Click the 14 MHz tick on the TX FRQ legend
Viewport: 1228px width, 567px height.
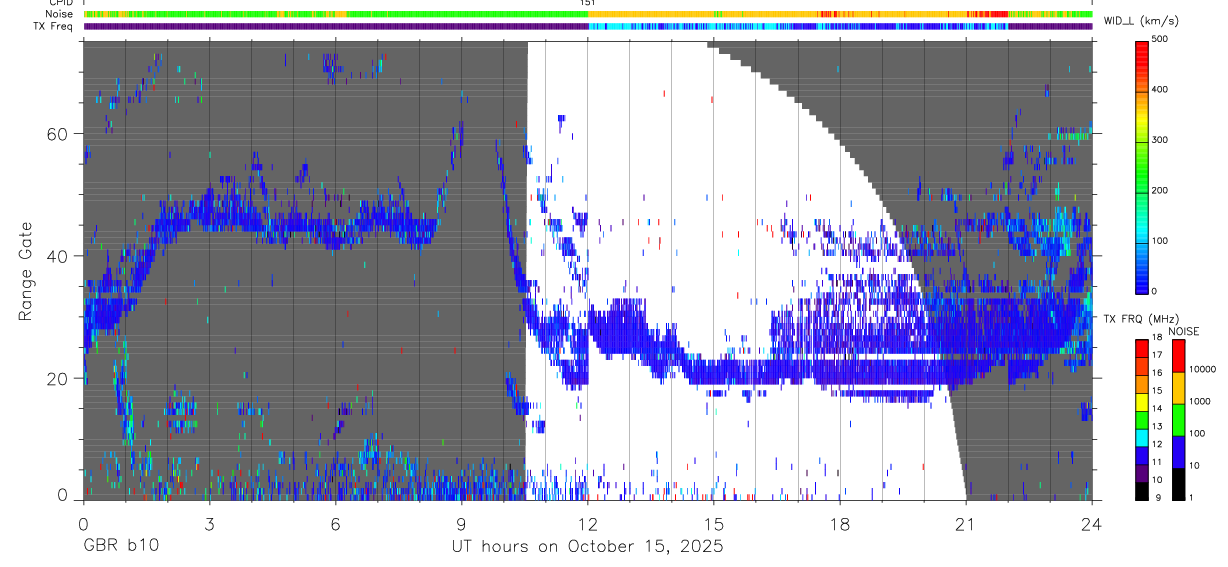coord(1157,410)
